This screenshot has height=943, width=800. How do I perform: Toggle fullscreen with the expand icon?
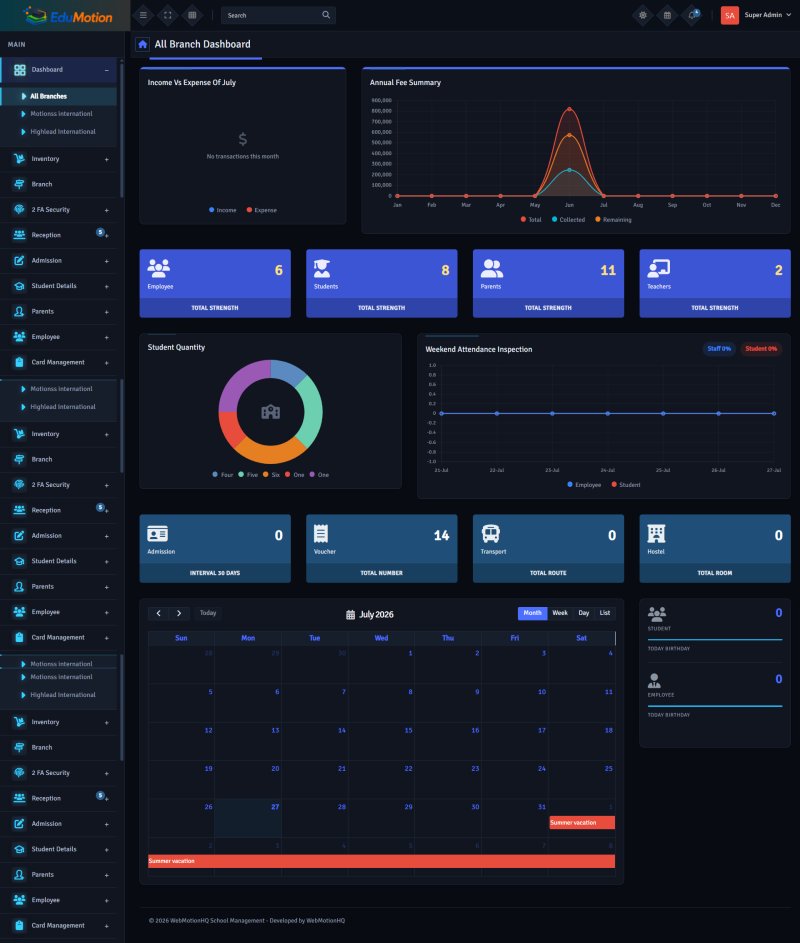click(x=168, y=15)
